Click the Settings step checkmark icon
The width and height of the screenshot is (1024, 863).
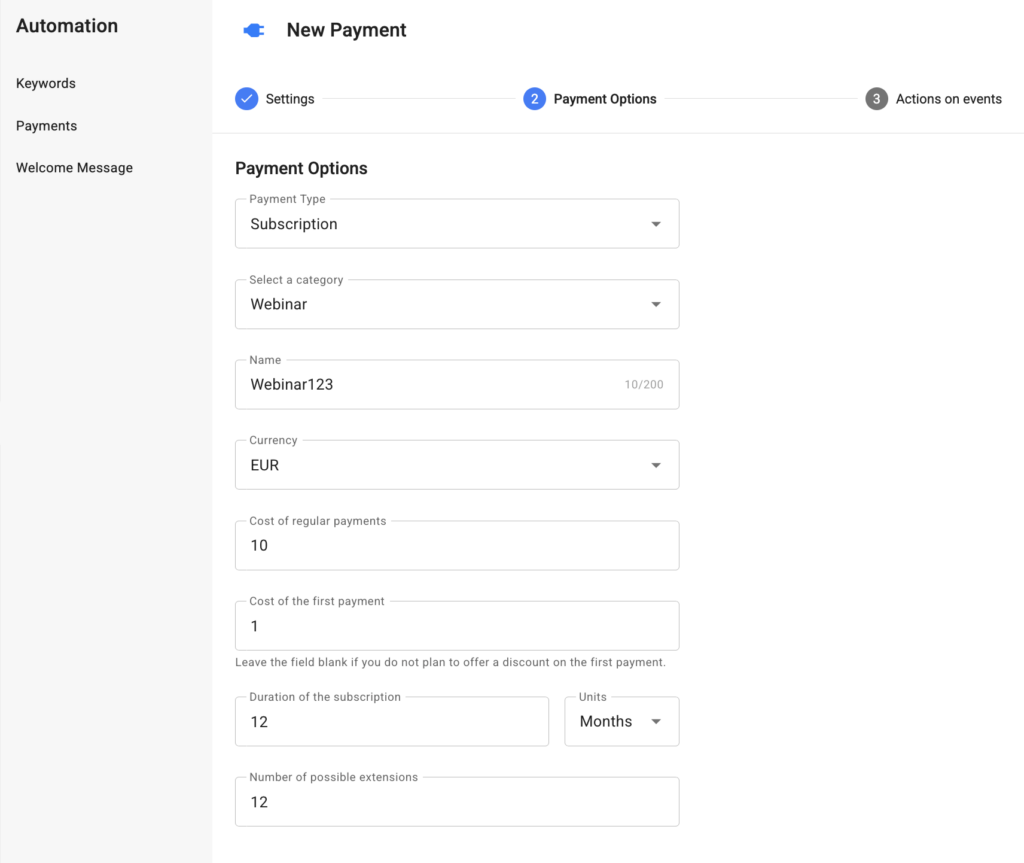(x=246, y=99)
